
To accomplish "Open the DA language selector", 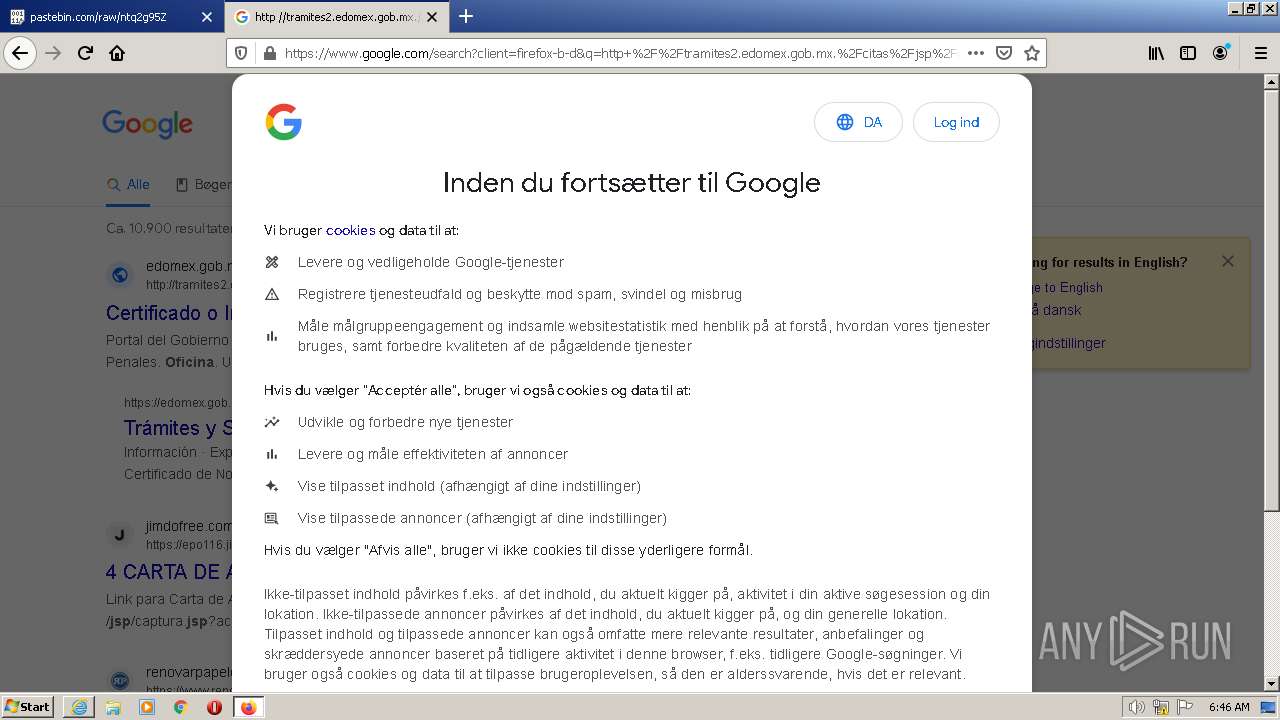I will [858, 122].
